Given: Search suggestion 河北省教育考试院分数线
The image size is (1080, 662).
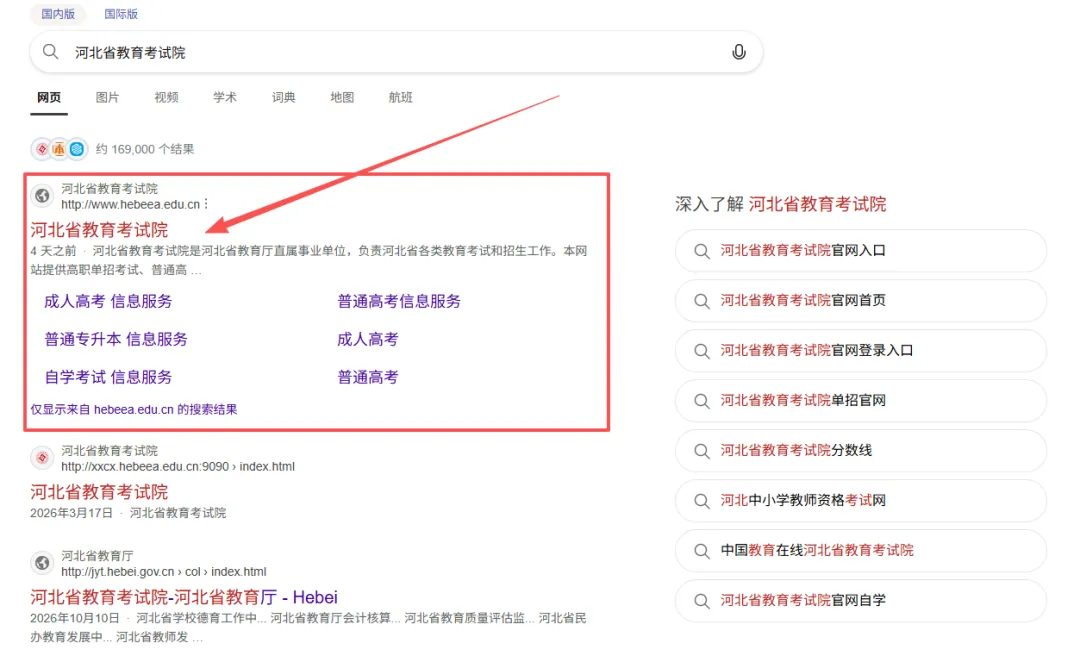Looking at the screenshot, I should tap(861, 451).
